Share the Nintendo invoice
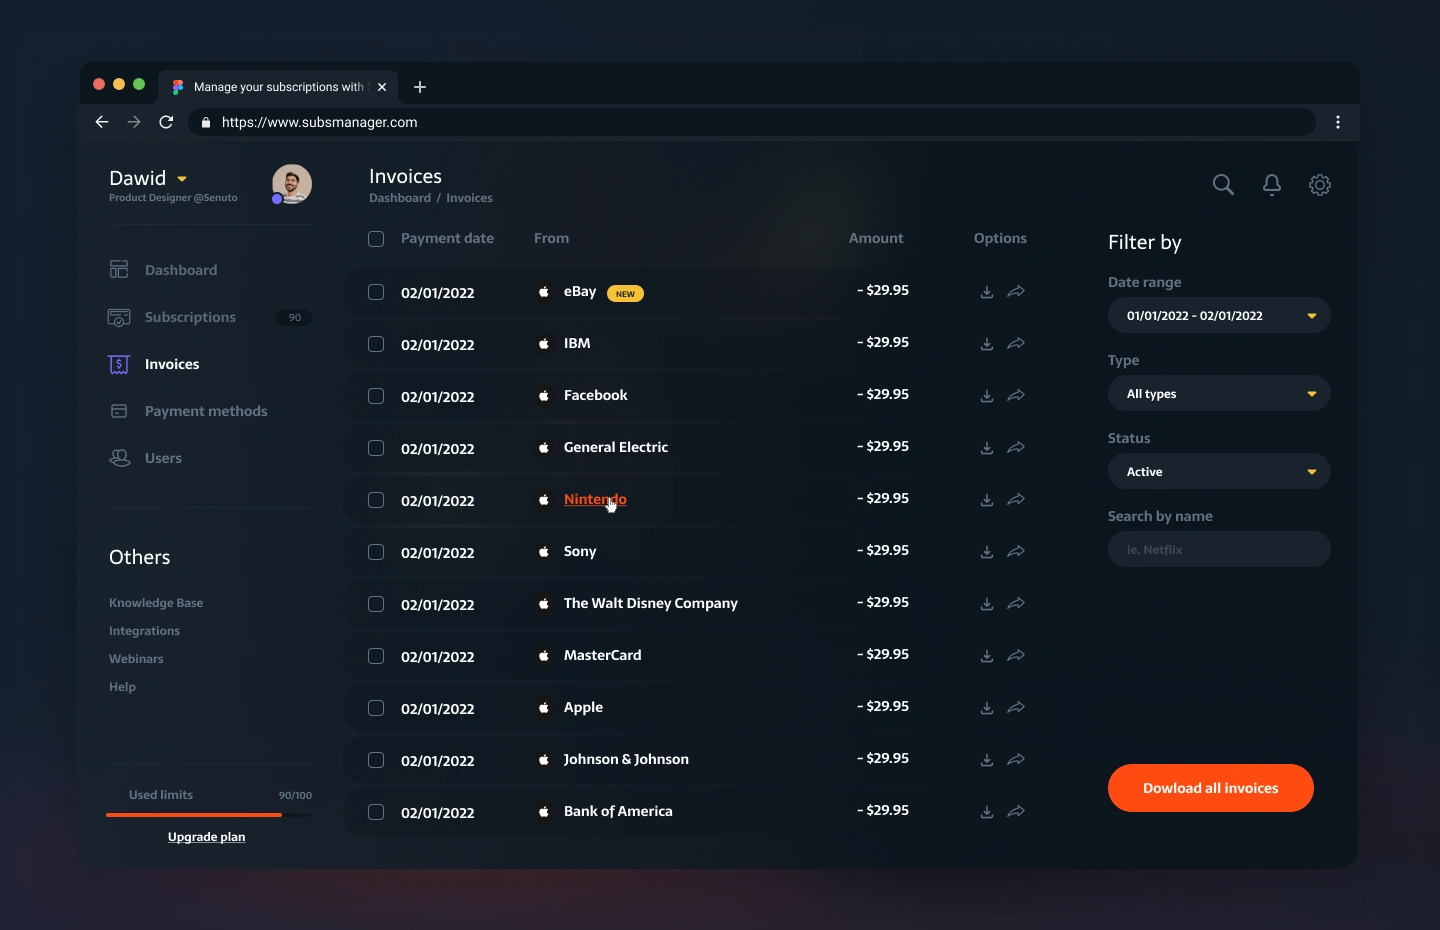The image size is (1440, 930). 1016,500
